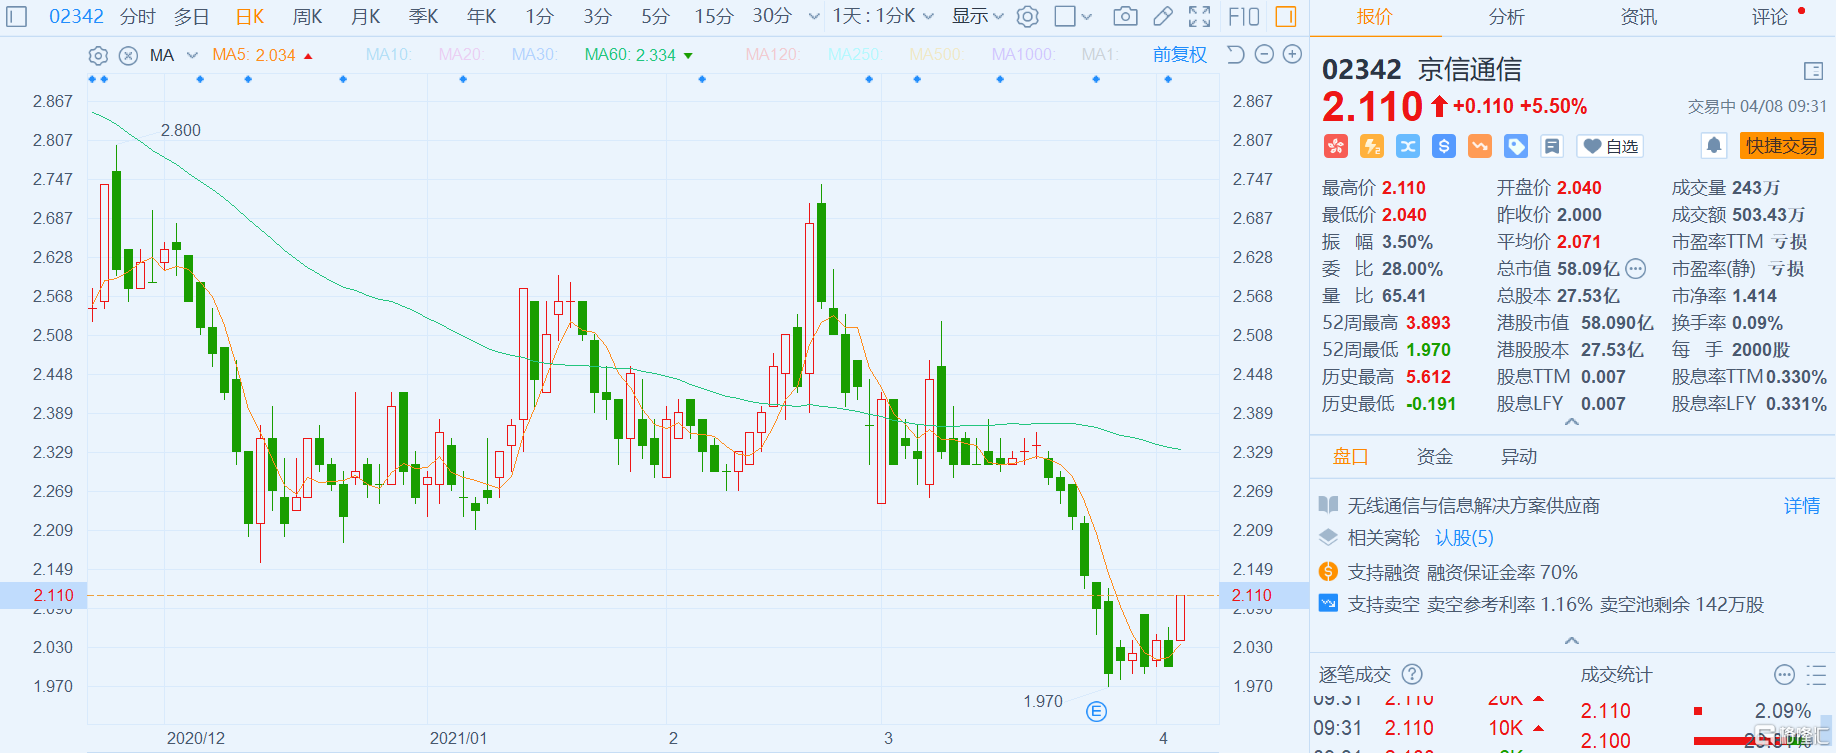1836x753 pixels.
Task: Enter fullscreen chart mode
Action: (x=1199, y=16)
